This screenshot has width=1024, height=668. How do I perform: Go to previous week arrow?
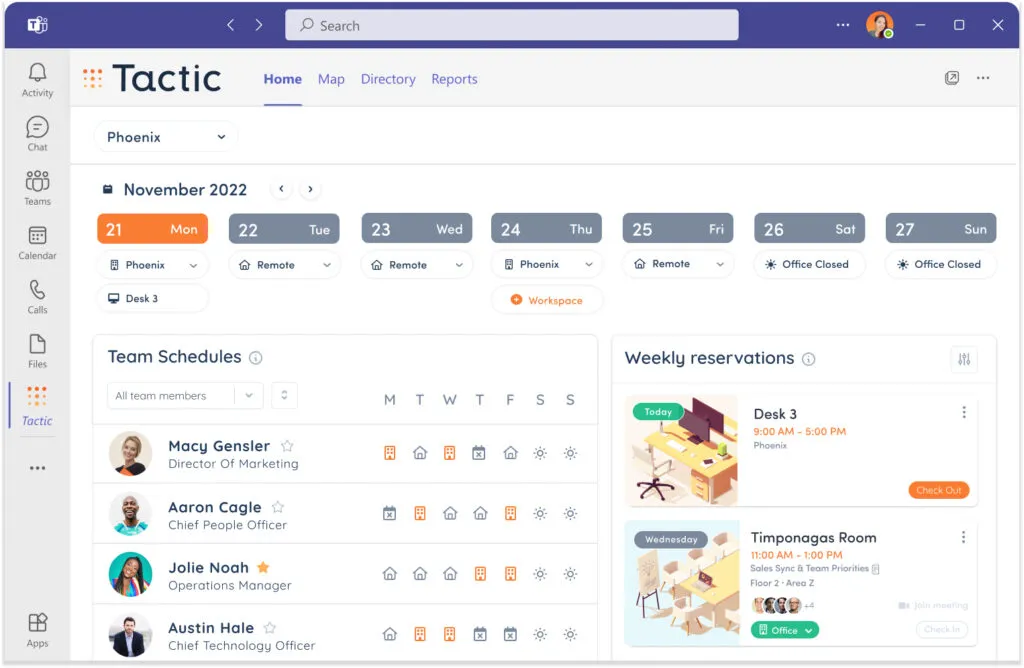pyautogui.click(x=281, y=189)
